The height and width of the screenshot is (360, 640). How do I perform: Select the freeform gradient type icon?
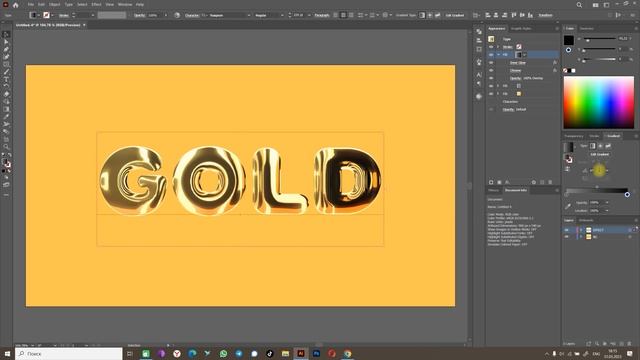click(x=608, y=146)
